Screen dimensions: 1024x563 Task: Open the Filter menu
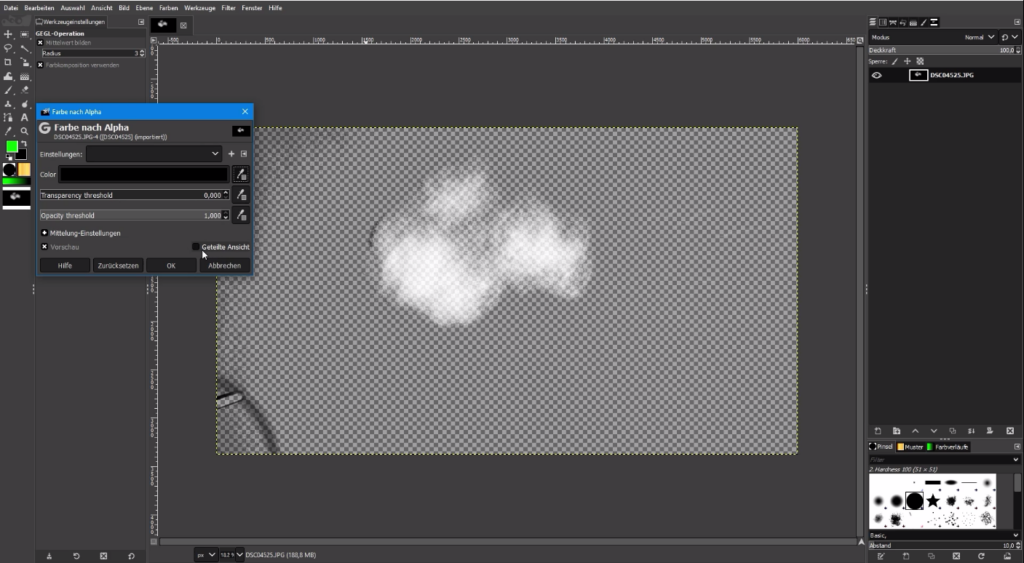[229, 7]
